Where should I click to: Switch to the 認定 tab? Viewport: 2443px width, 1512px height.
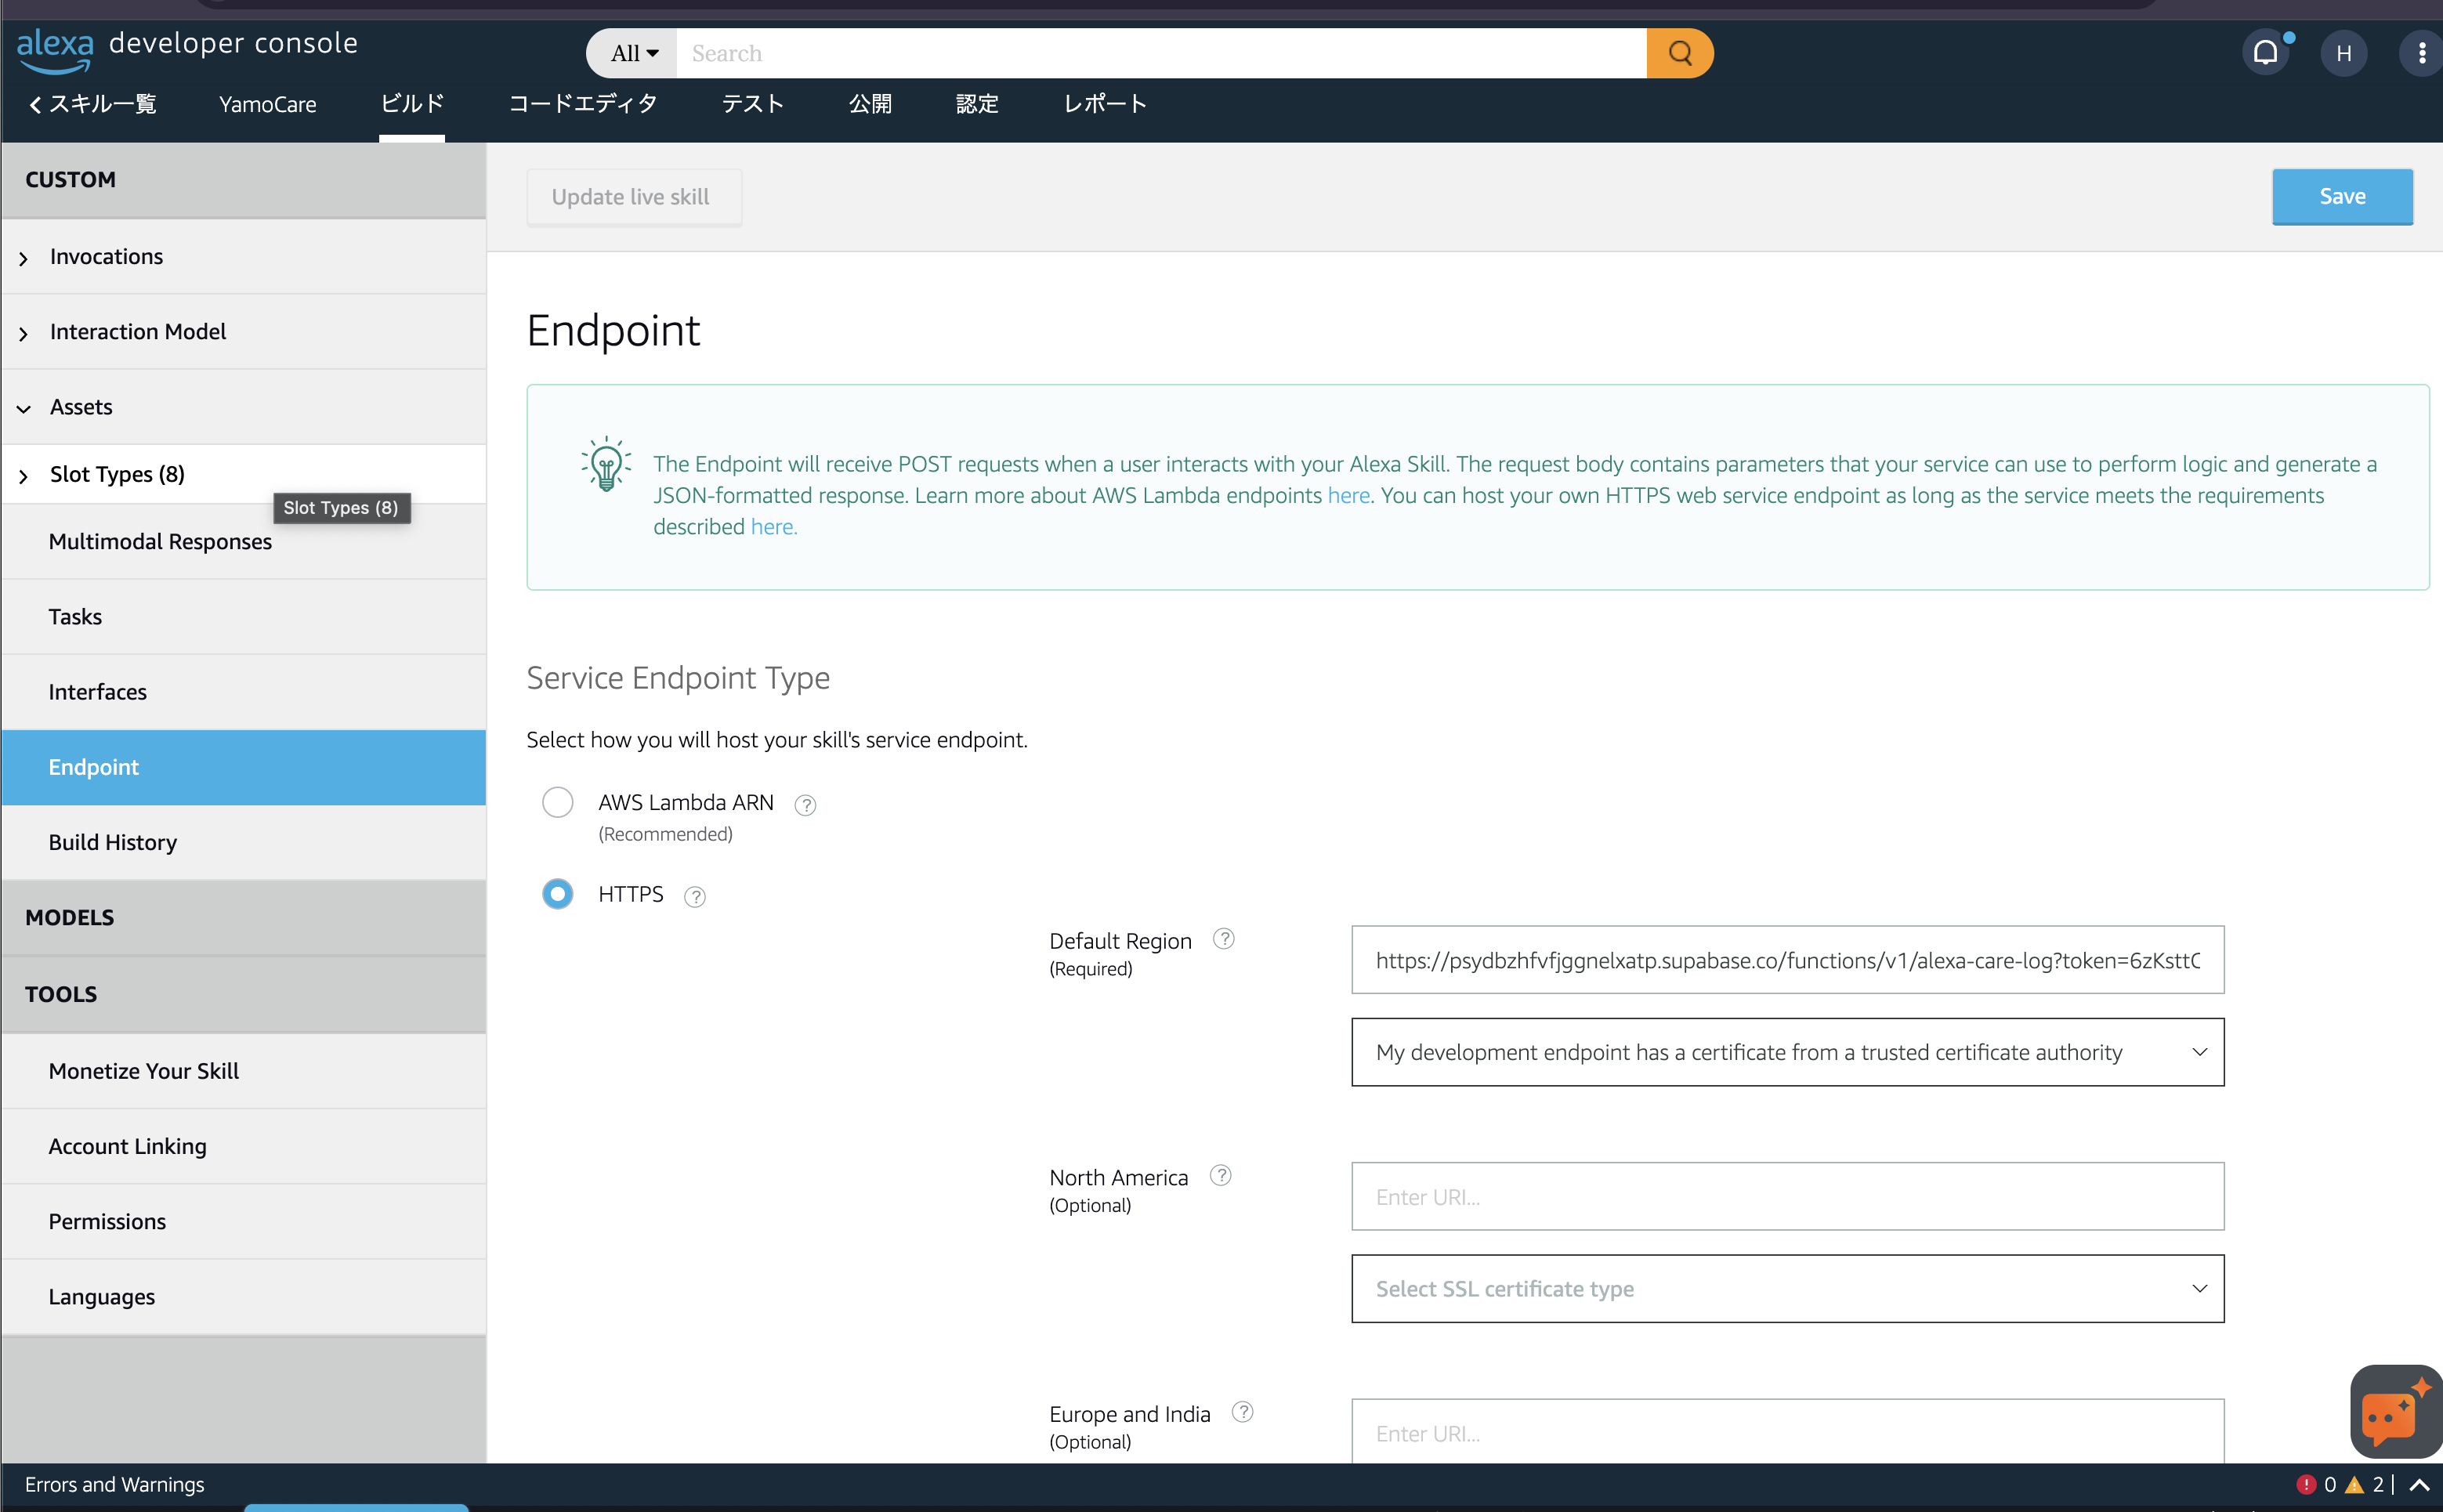click(x=977, y=104)
